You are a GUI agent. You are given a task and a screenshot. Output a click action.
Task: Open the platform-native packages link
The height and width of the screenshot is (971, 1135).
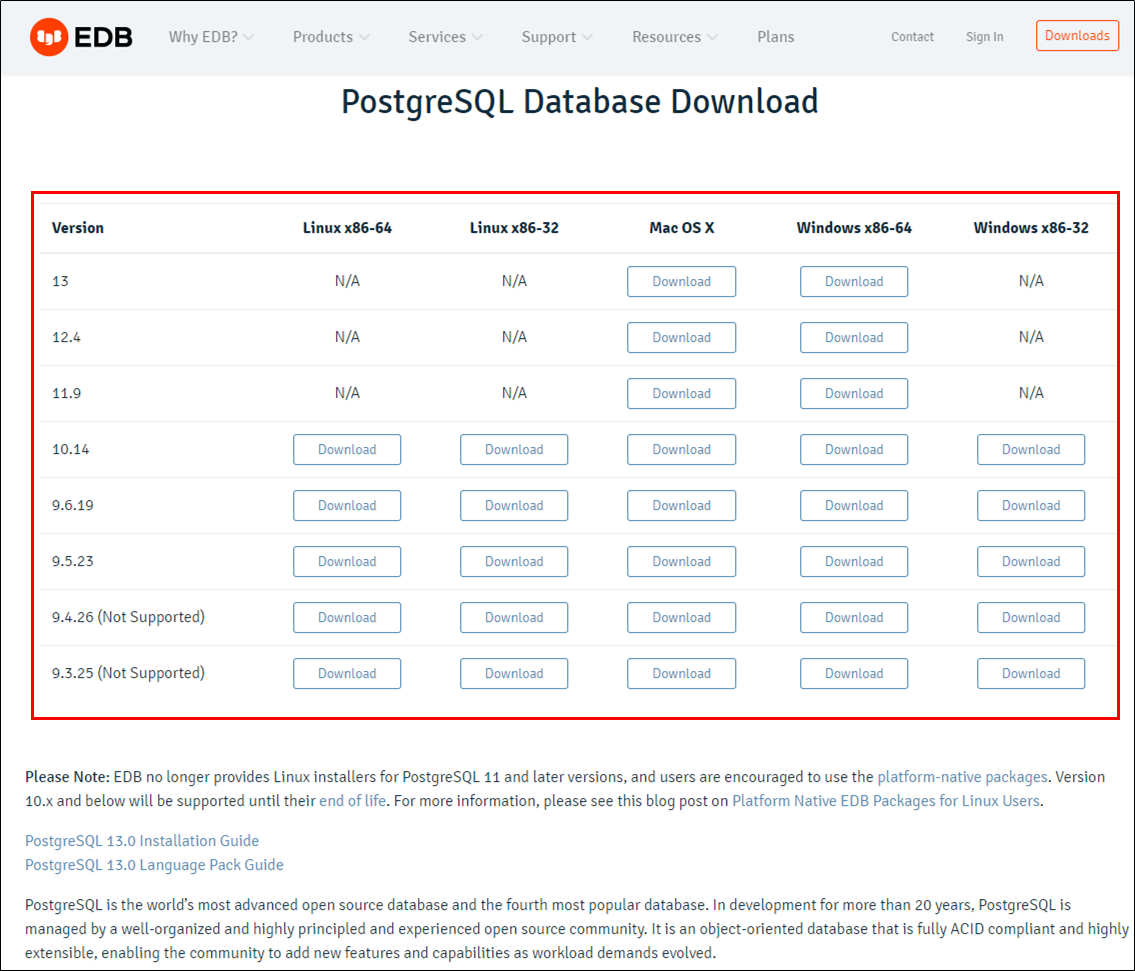click(962, 777)
